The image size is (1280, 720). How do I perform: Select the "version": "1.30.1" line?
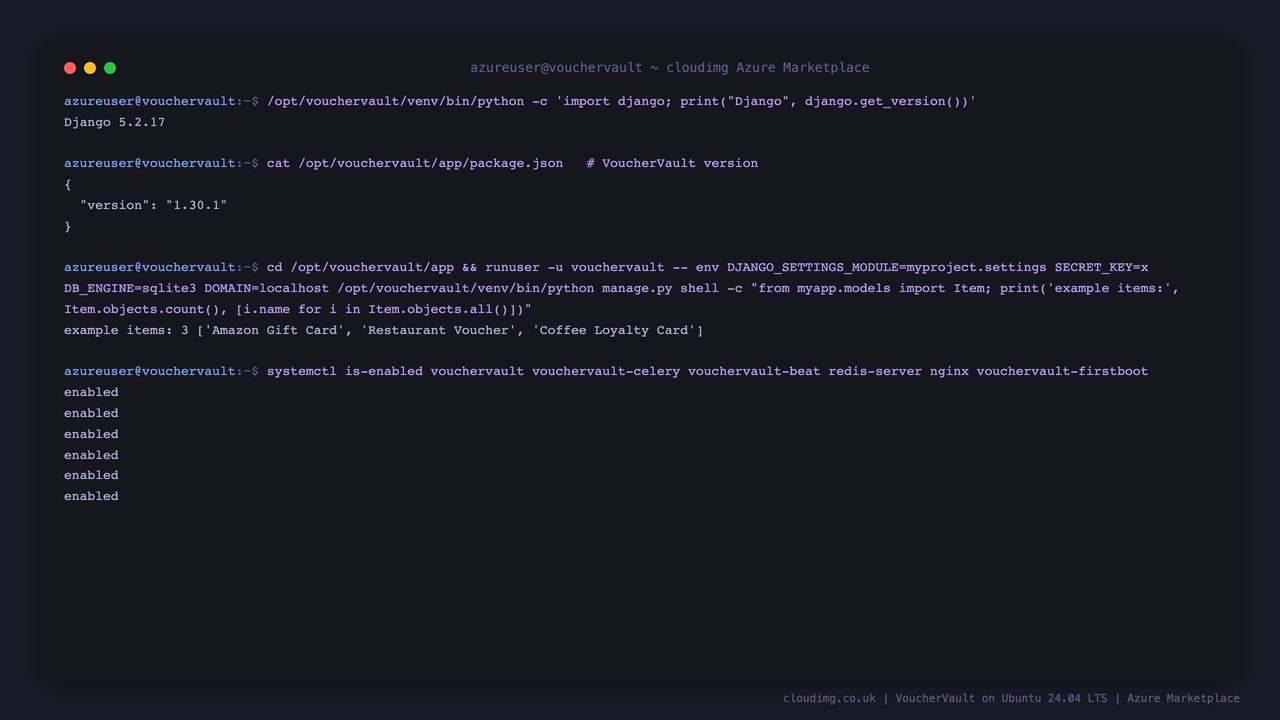point(154,205)
